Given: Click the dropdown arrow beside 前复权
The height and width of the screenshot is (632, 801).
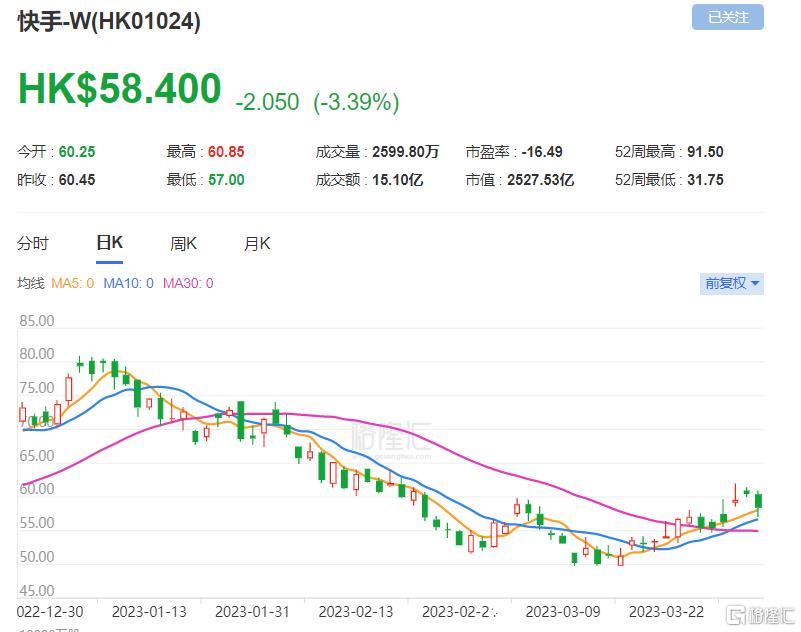Looking at the screenshot, I should pyautogui.click(x=755, y=283).
